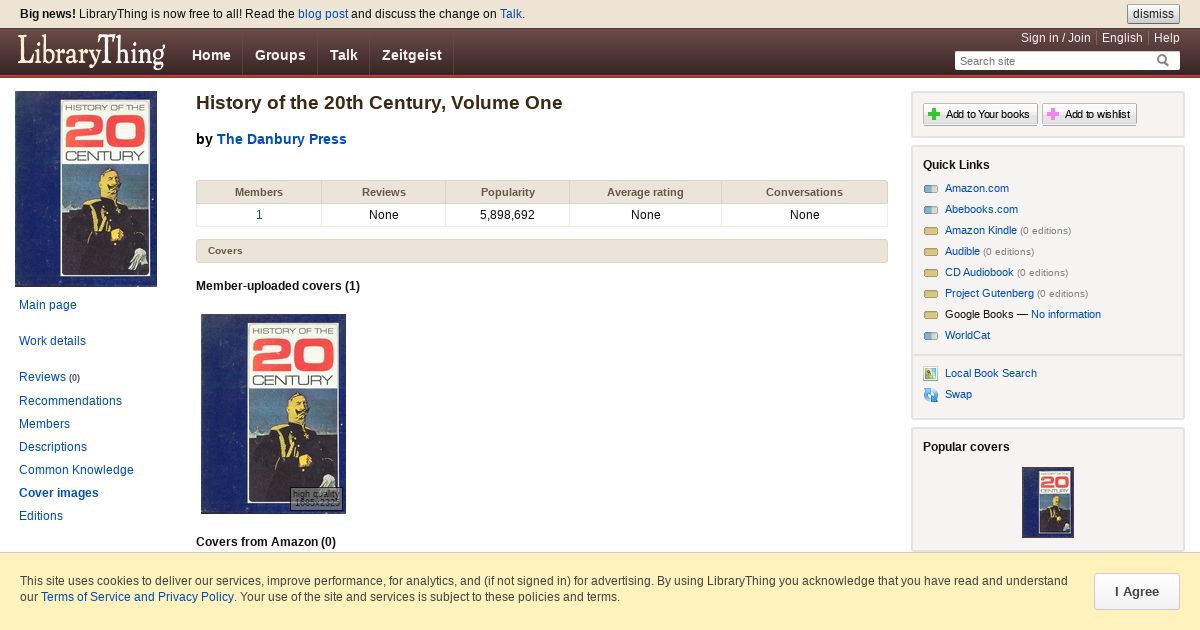Click the icon beside Audible

click(x=931, y=252)
